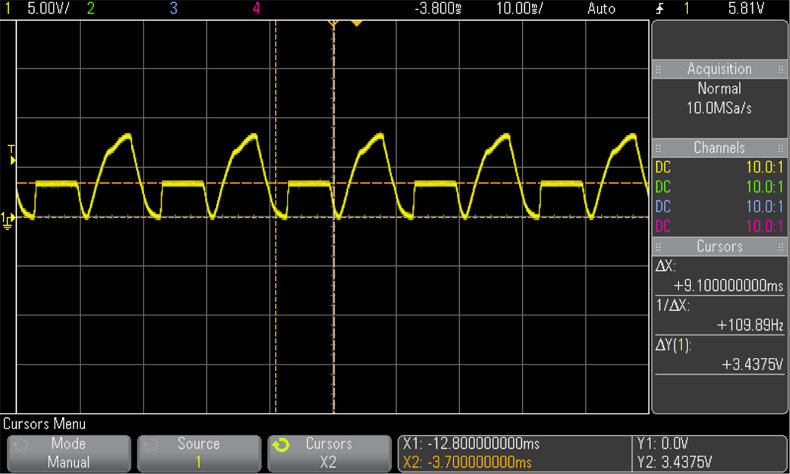Toggle channel 4 in the top bar
Image resolution: width=790 pixels, height=474 pixels.
click(x=257, y=9)
